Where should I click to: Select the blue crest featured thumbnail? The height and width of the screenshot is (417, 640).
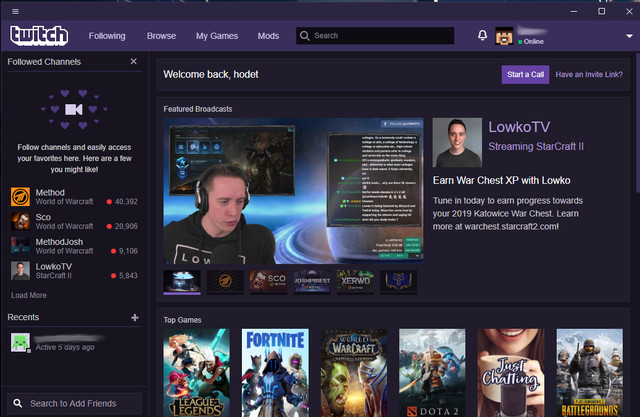pyautogui.click(x=398, y=281)
